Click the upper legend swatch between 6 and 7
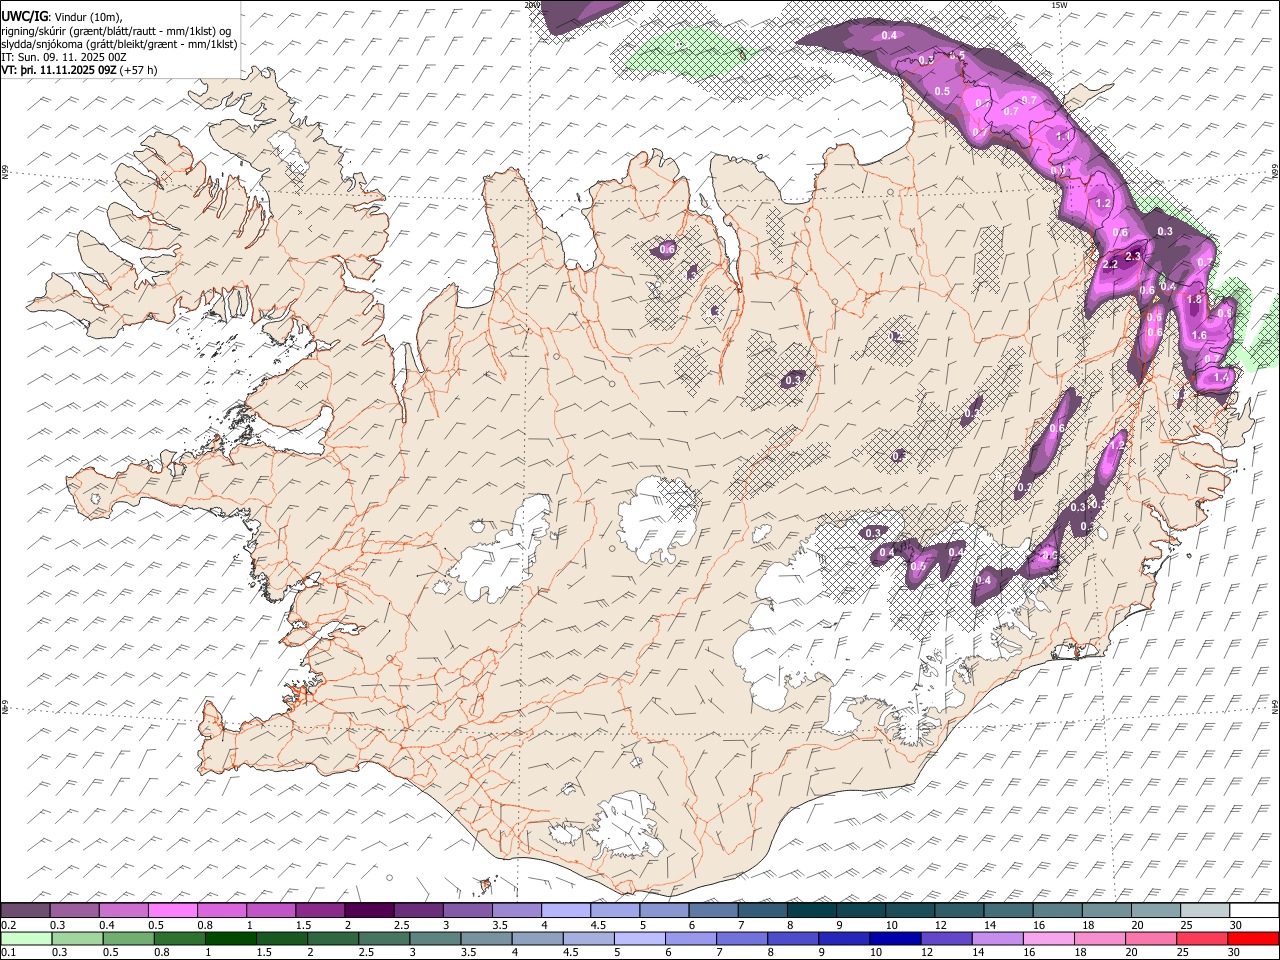Viewport: 1280px width, 960px height. click(x=713, y=910)
